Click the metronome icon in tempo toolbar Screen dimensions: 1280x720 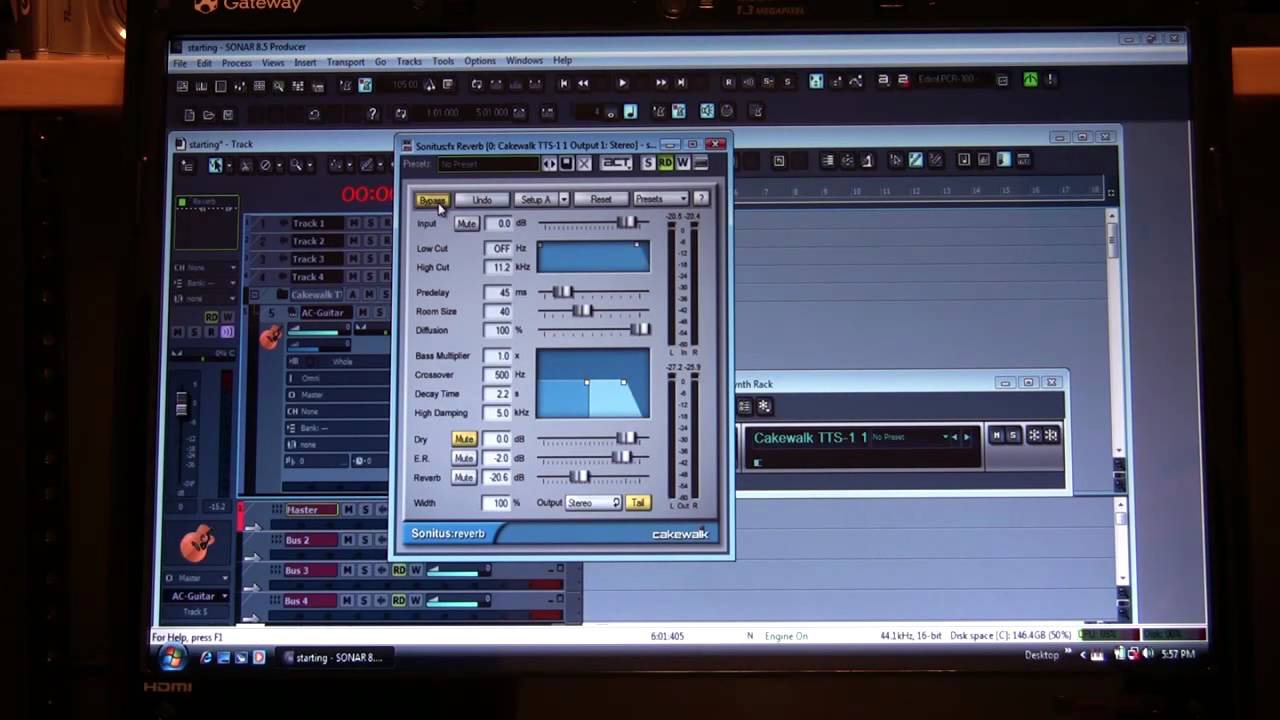(431, 85)
